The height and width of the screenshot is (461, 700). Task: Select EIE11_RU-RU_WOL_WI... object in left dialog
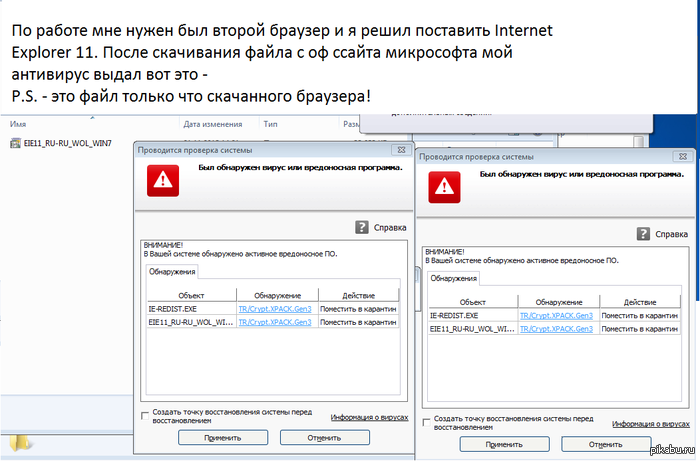tap(191, 322)
